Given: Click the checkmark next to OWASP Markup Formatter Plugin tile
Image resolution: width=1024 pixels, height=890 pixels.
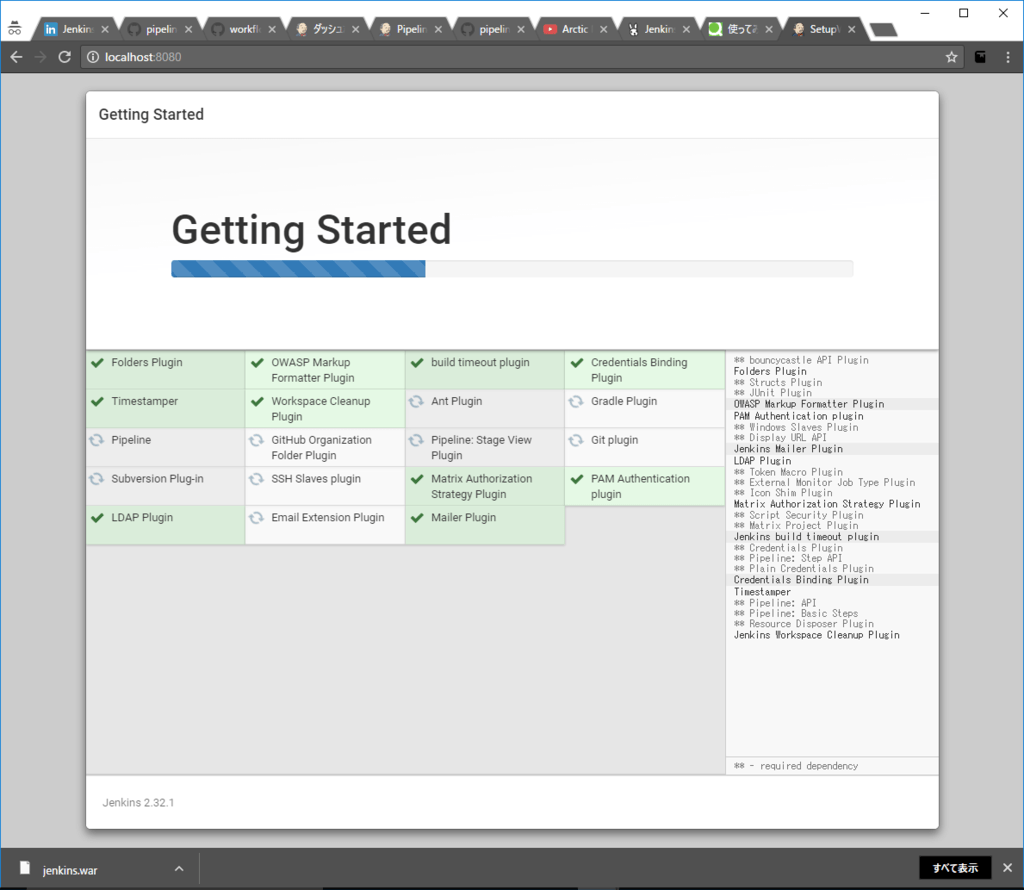Looking at the screenshot, I should pos(257,363).
